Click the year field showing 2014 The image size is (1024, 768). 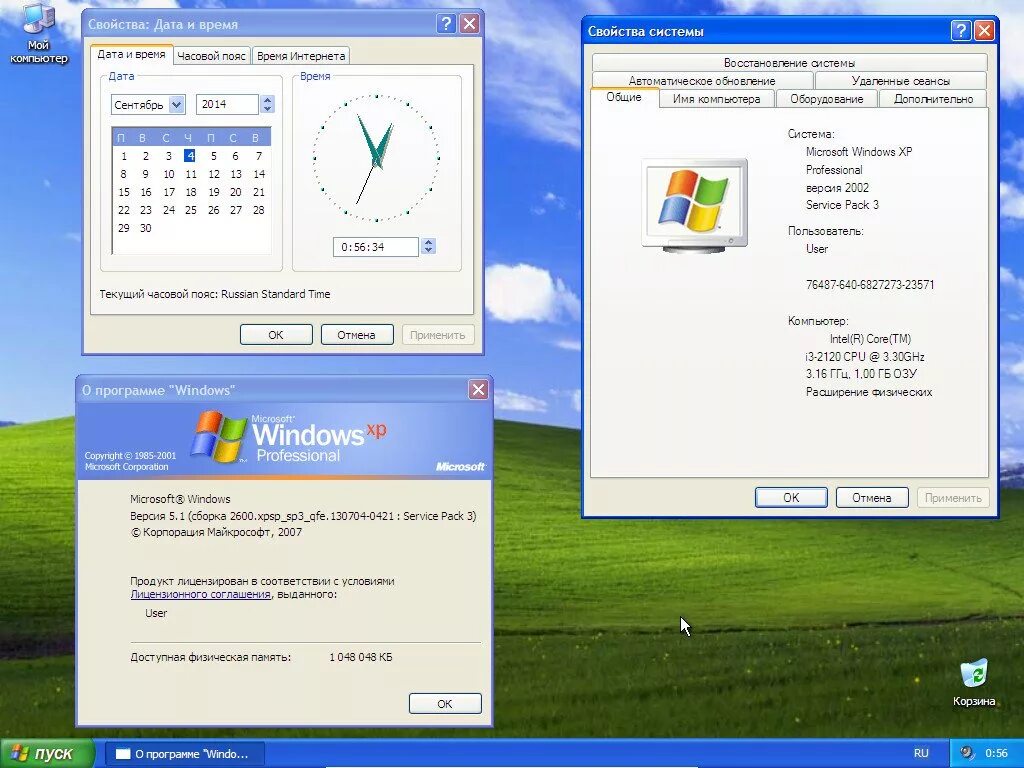[x=227, y=104]
